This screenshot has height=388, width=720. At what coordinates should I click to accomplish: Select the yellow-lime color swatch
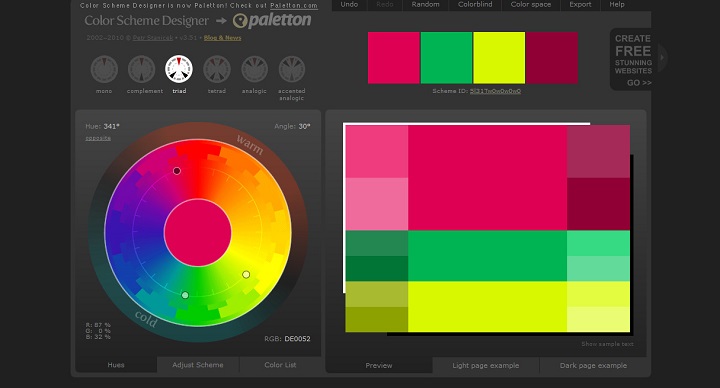point(499,58)
